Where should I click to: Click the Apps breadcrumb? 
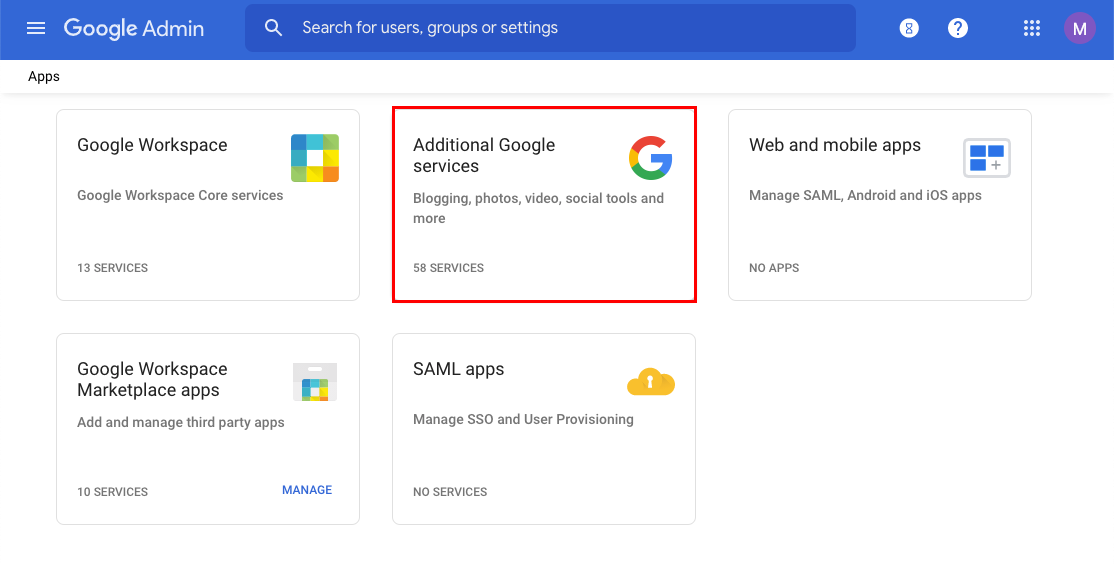pos(44,77)
